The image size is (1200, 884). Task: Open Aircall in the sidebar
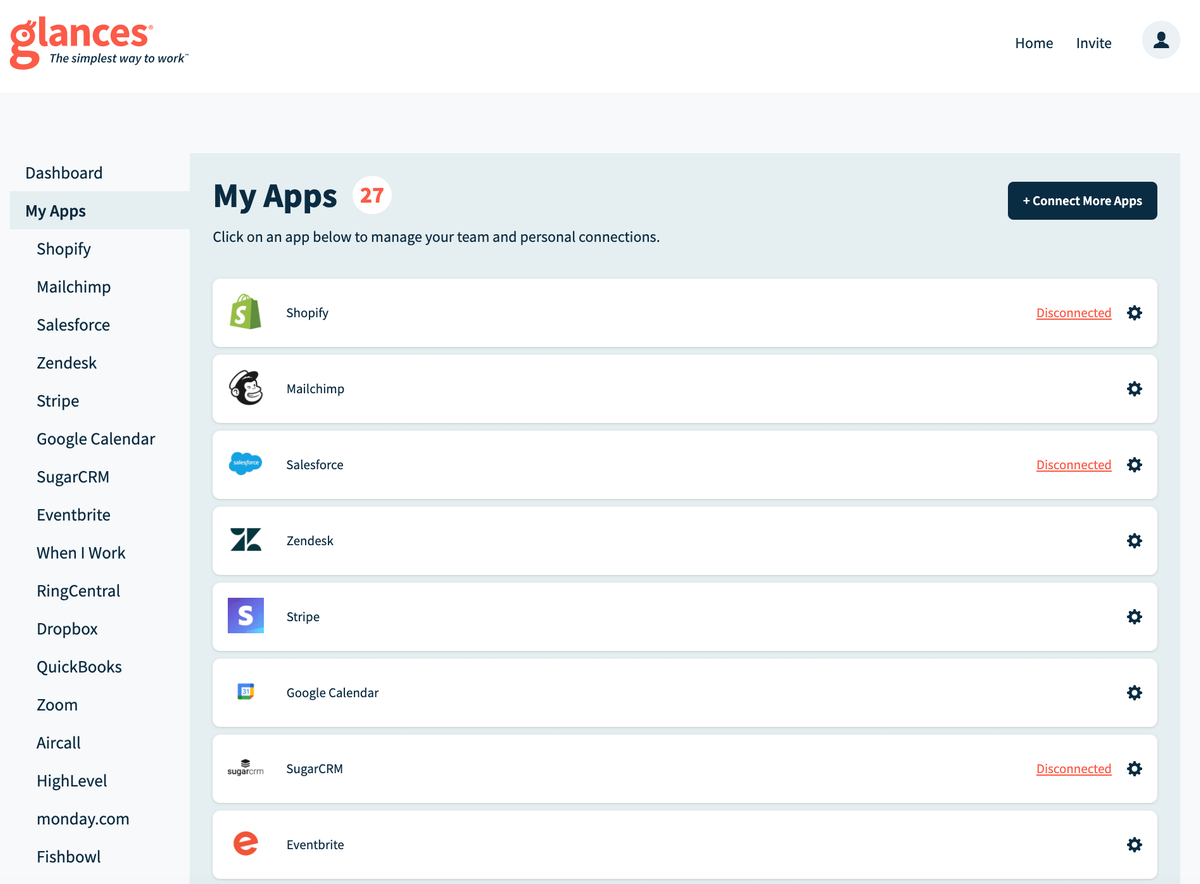(x=59, y=743)
